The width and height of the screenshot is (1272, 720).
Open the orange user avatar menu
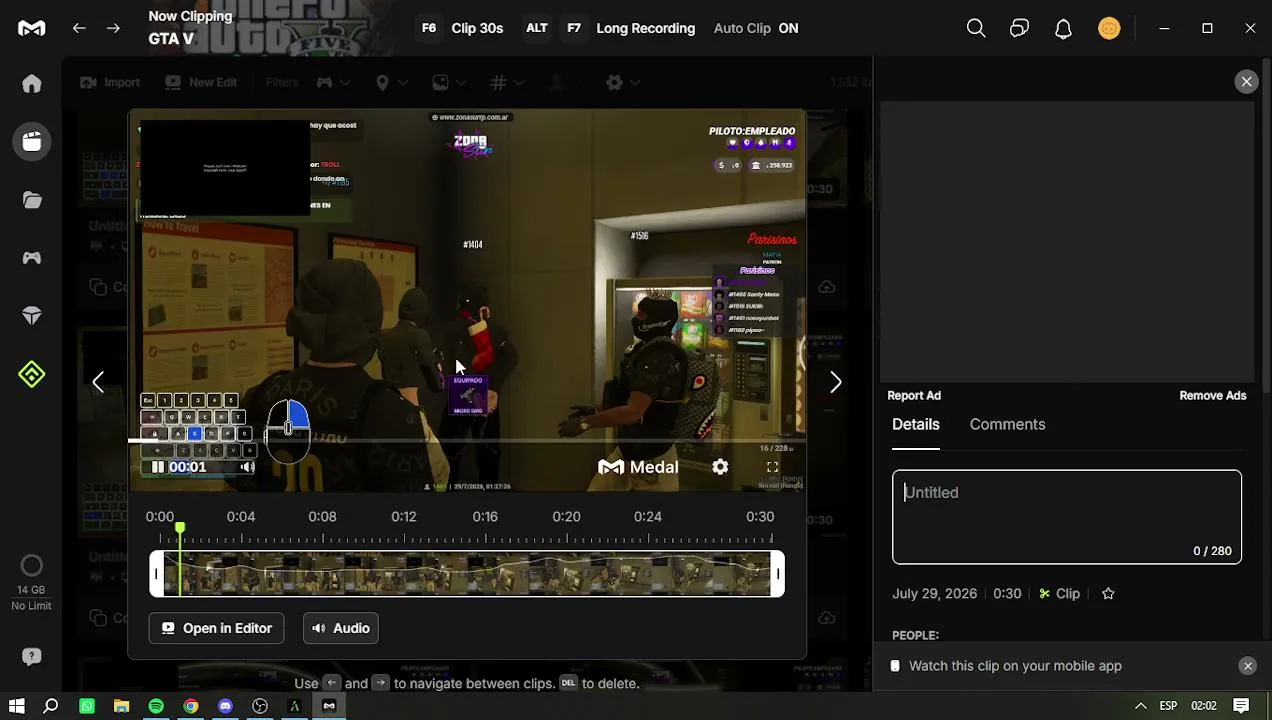pos(1109,28)
